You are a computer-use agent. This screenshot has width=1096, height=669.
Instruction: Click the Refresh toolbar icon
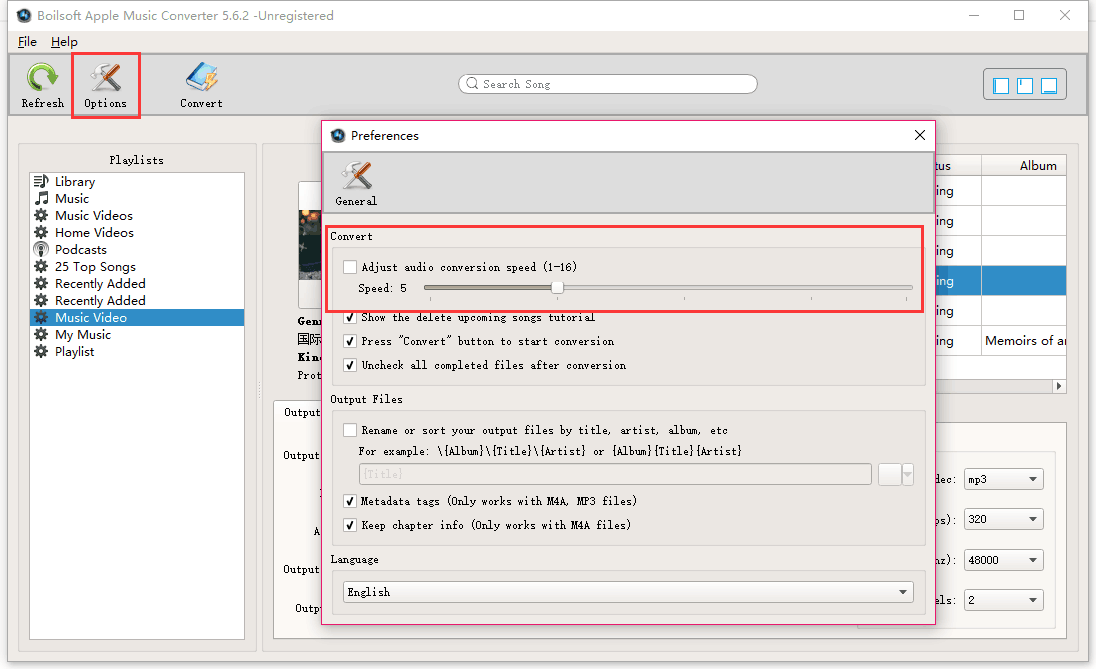42,85
